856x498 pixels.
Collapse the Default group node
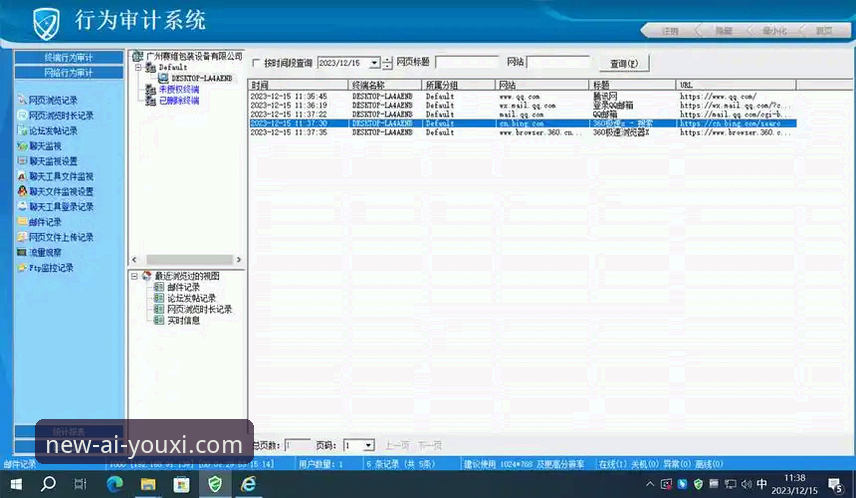[138, 68]
